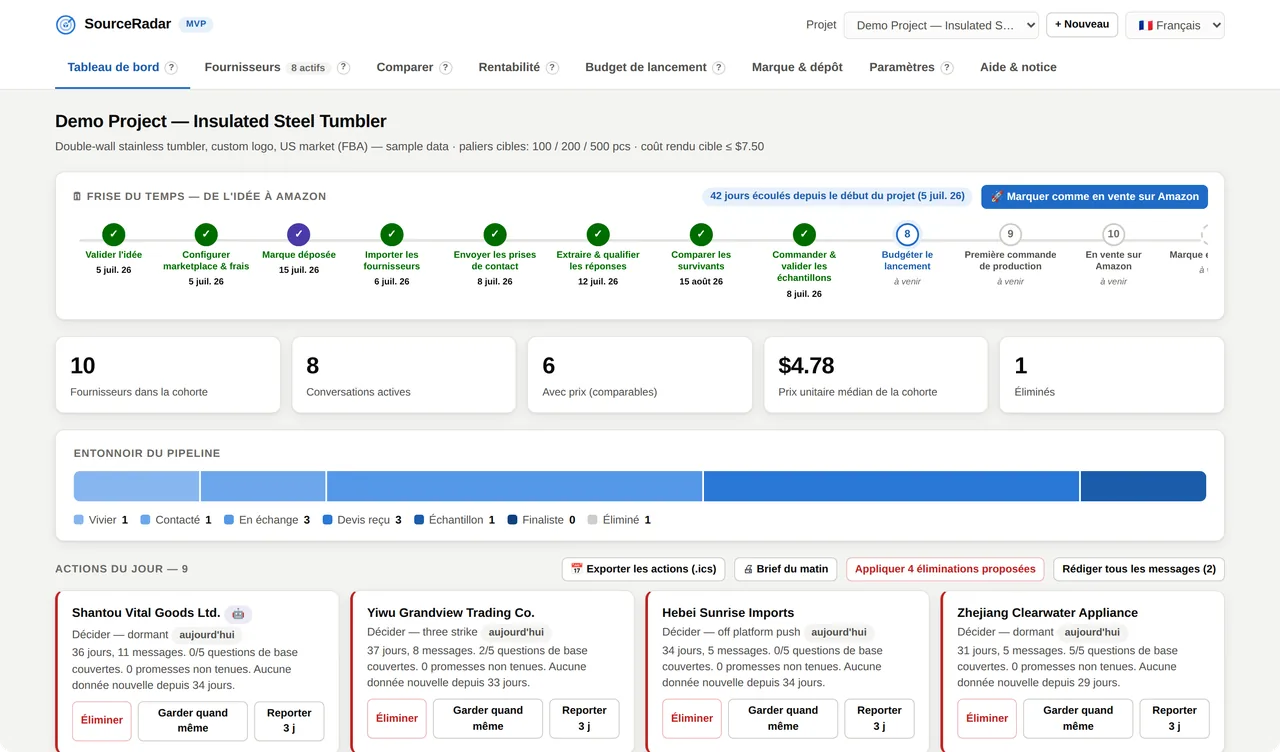Select the Importer les fournisseurs step marker
1280x752 pixels.
coord(392,234)
